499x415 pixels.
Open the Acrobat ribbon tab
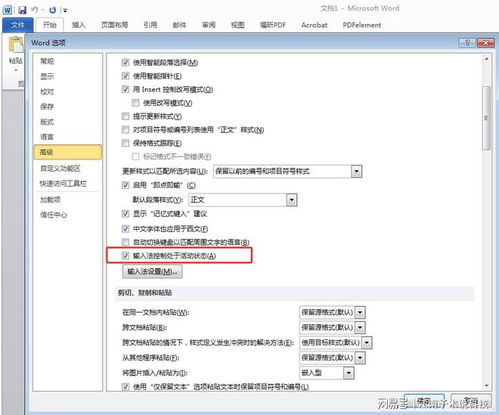tap(314, 25)
